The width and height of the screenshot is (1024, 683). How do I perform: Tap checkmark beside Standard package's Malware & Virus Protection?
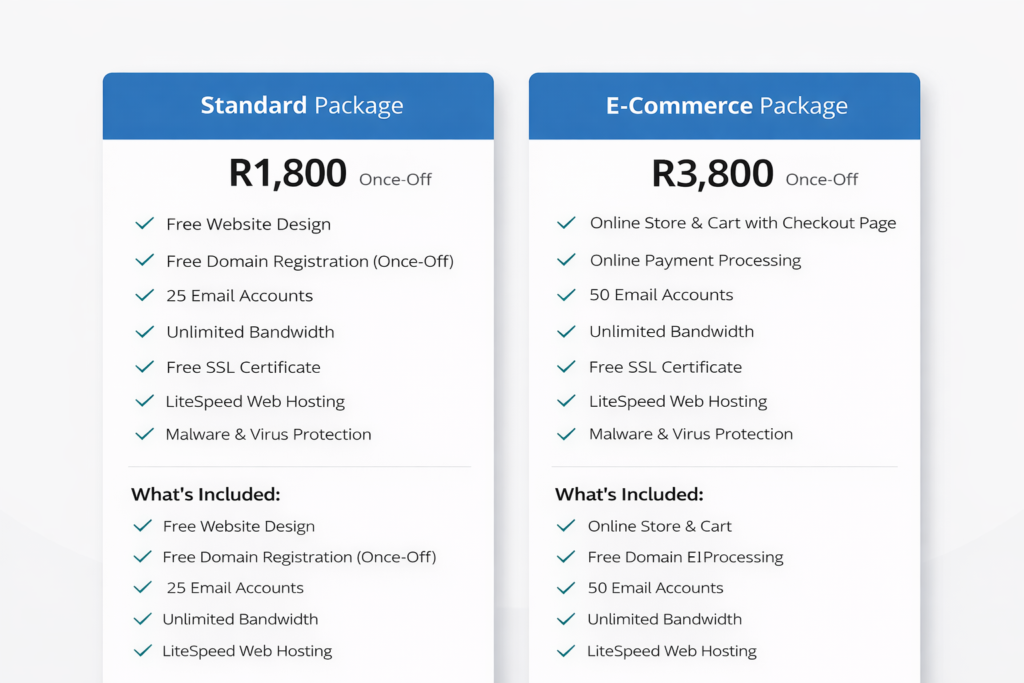pos(145,434)
